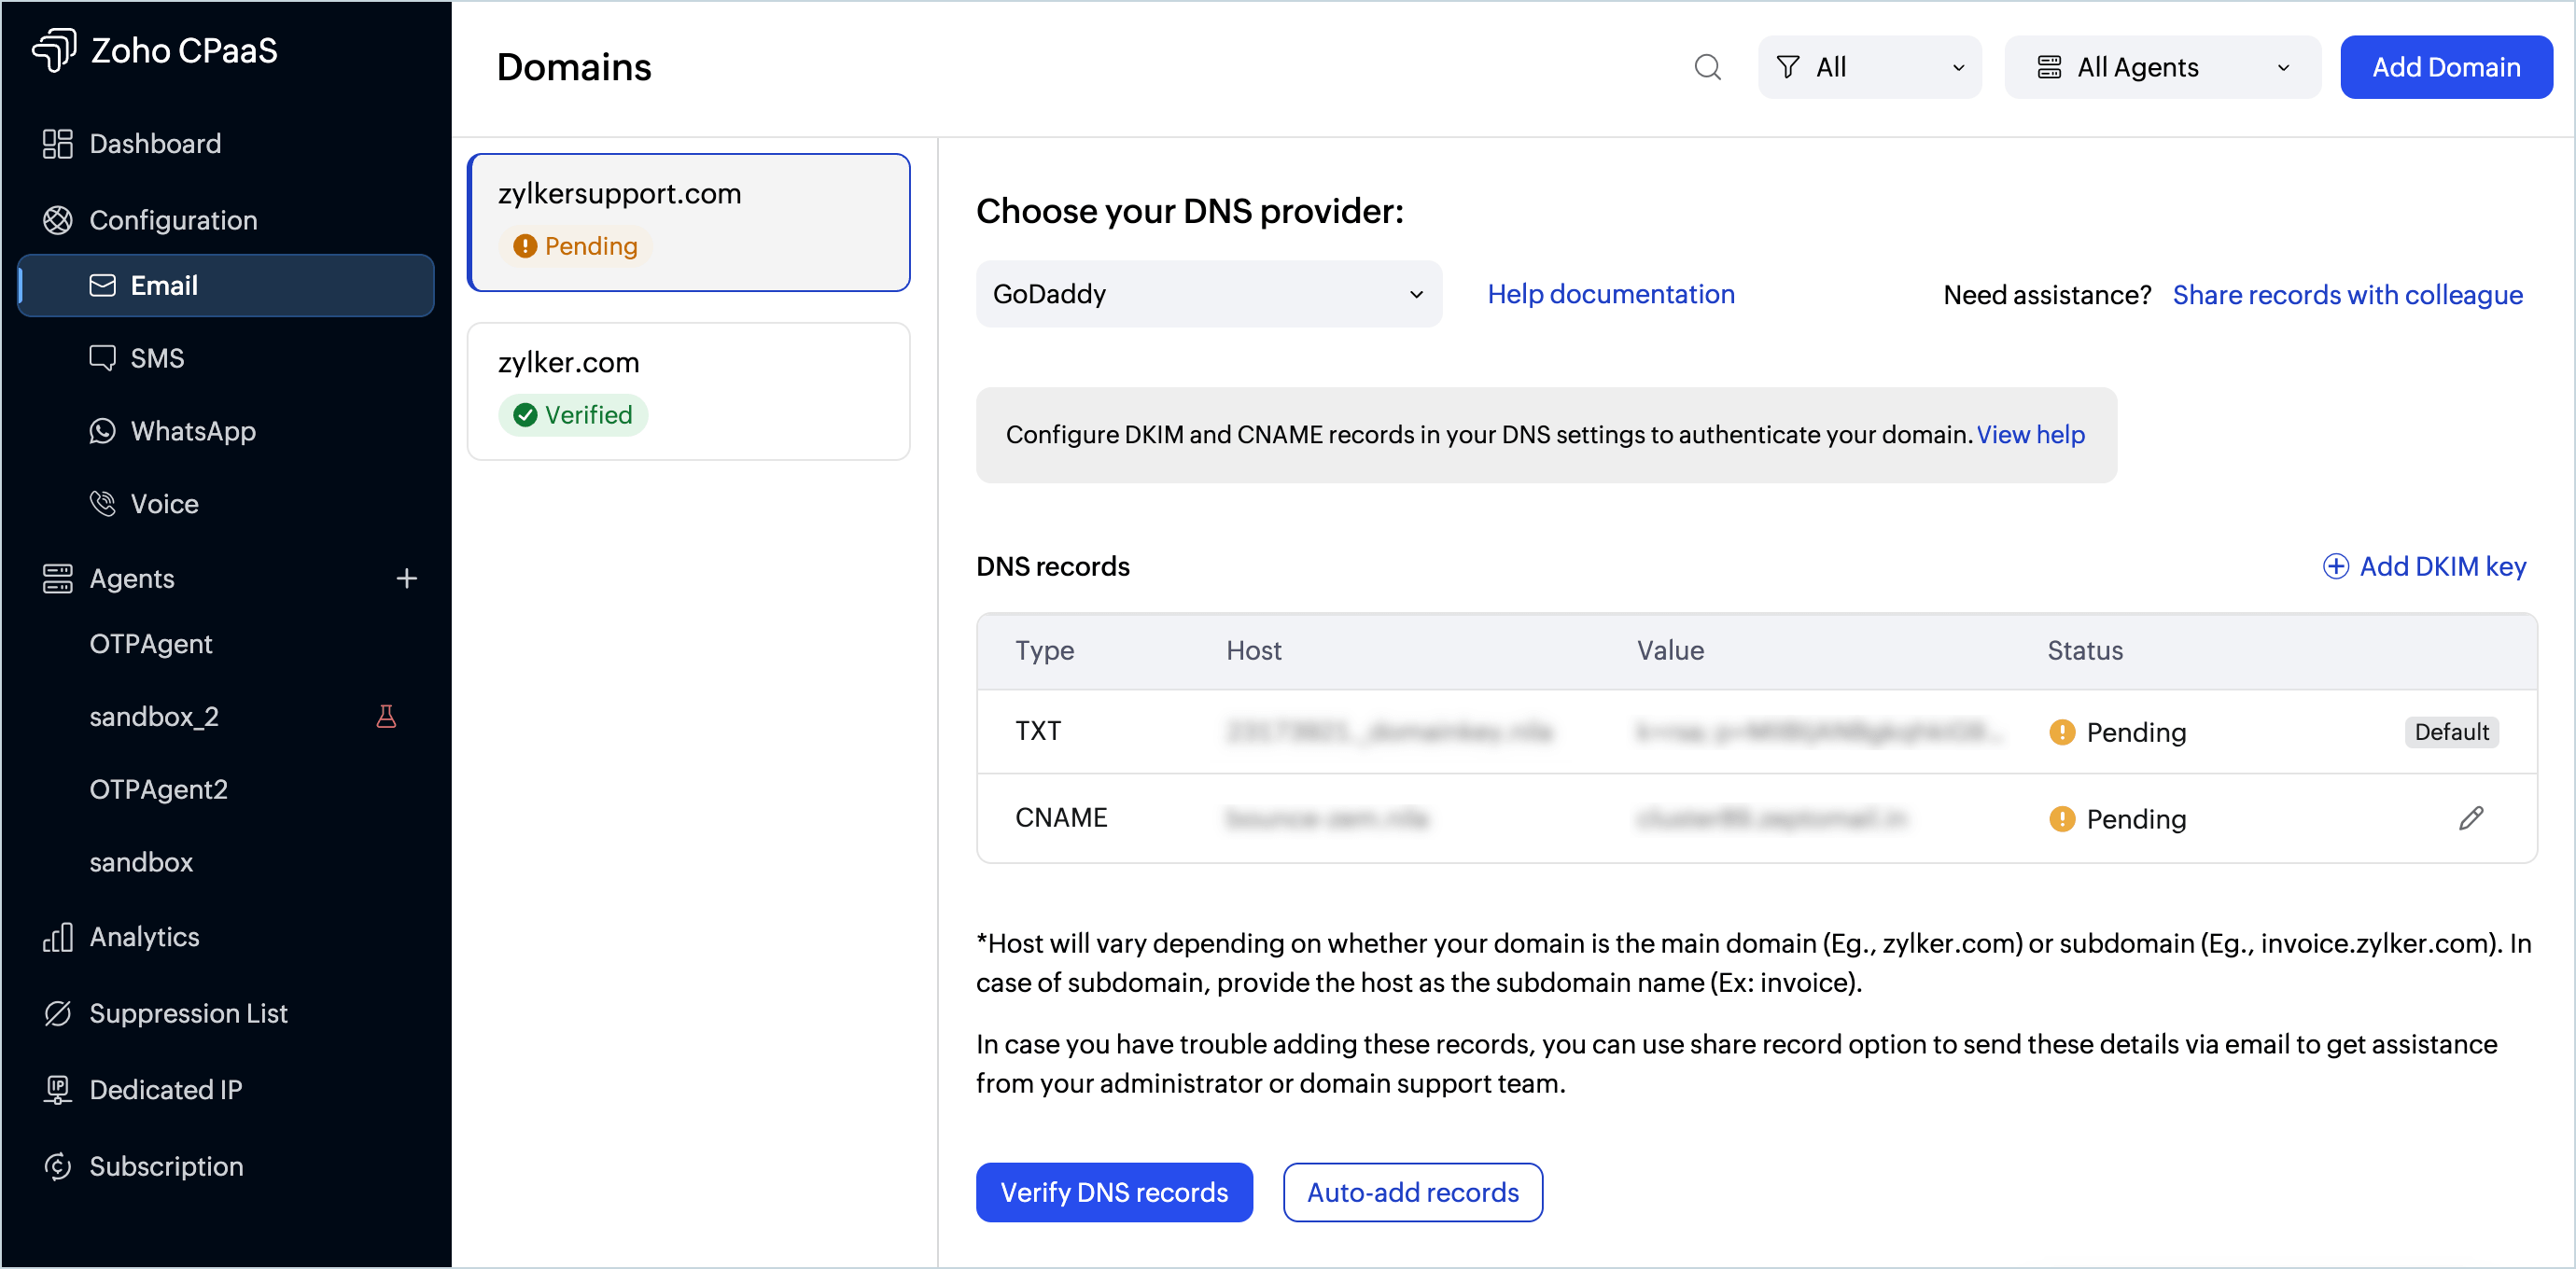Click the SMS chat bubble icon
Viewport: 2576px width, 1269px height.
[x=102, y=358]
